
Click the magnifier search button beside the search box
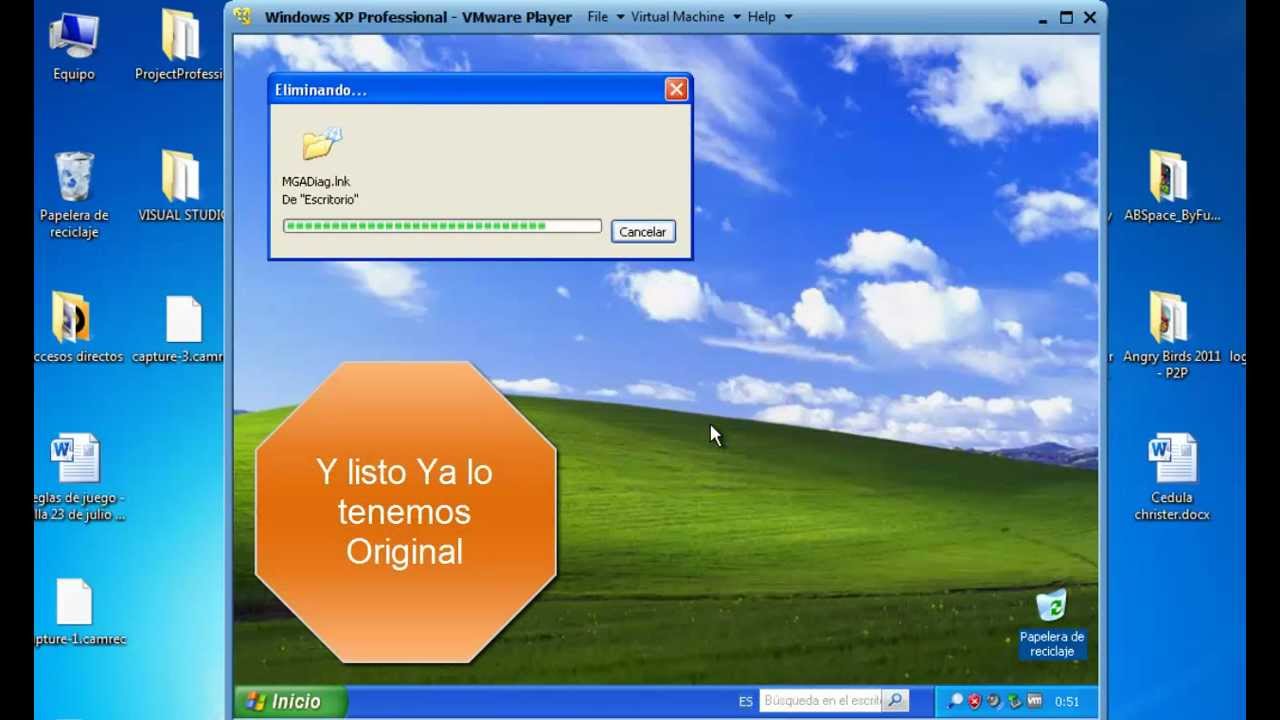pos(896,701)
